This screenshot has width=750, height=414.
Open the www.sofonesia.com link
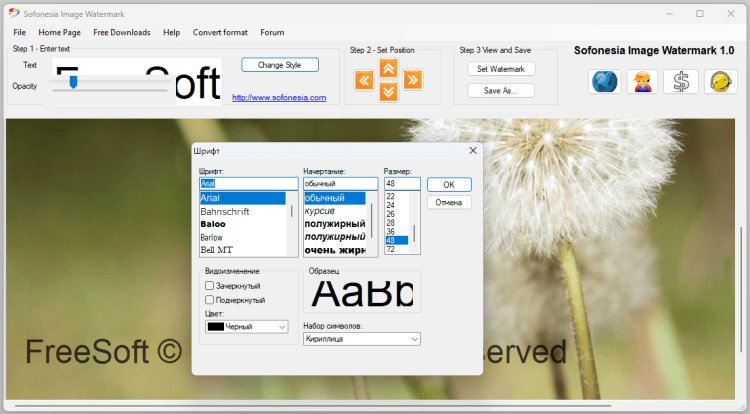(x=279, y=98)
